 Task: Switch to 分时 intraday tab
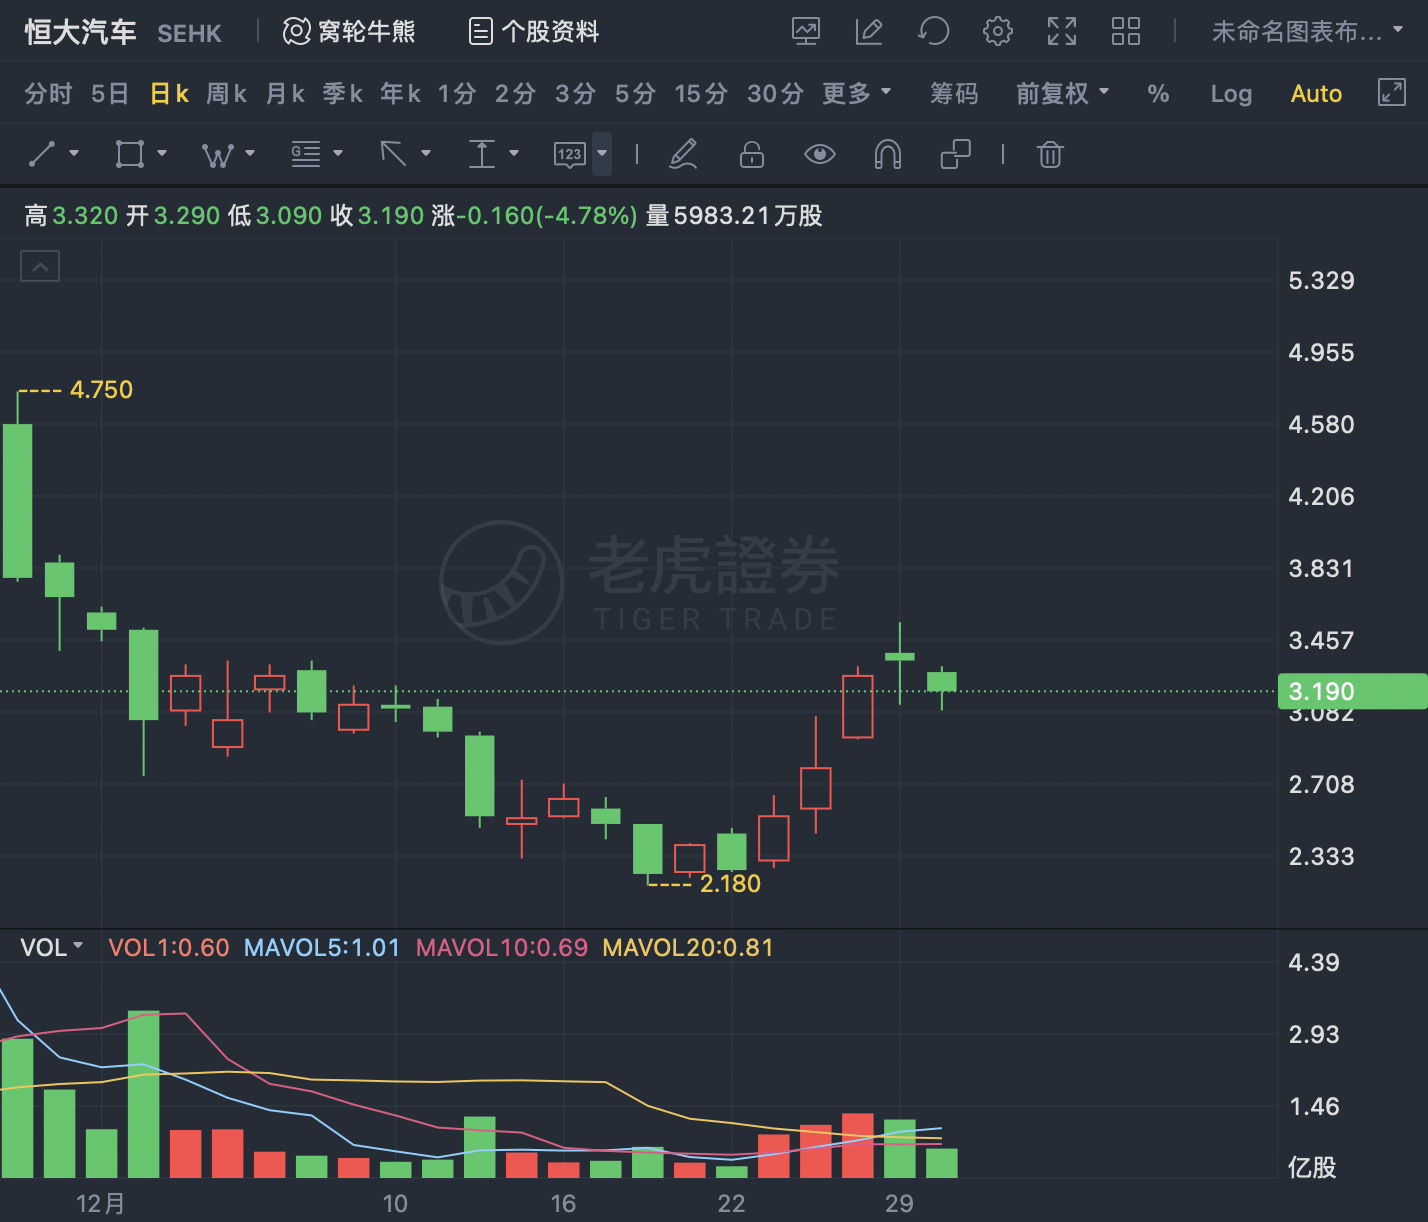48,94
